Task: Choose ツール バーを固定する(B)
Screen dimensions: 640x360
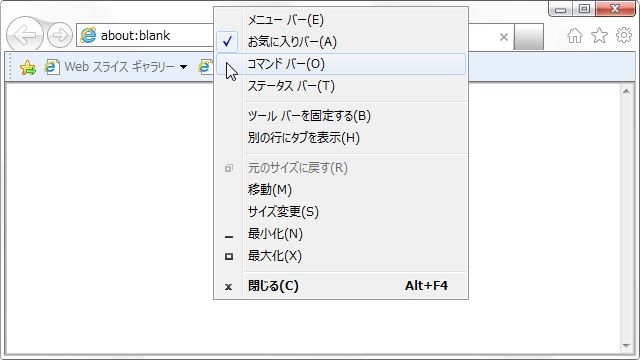Action: click(341, 116)
